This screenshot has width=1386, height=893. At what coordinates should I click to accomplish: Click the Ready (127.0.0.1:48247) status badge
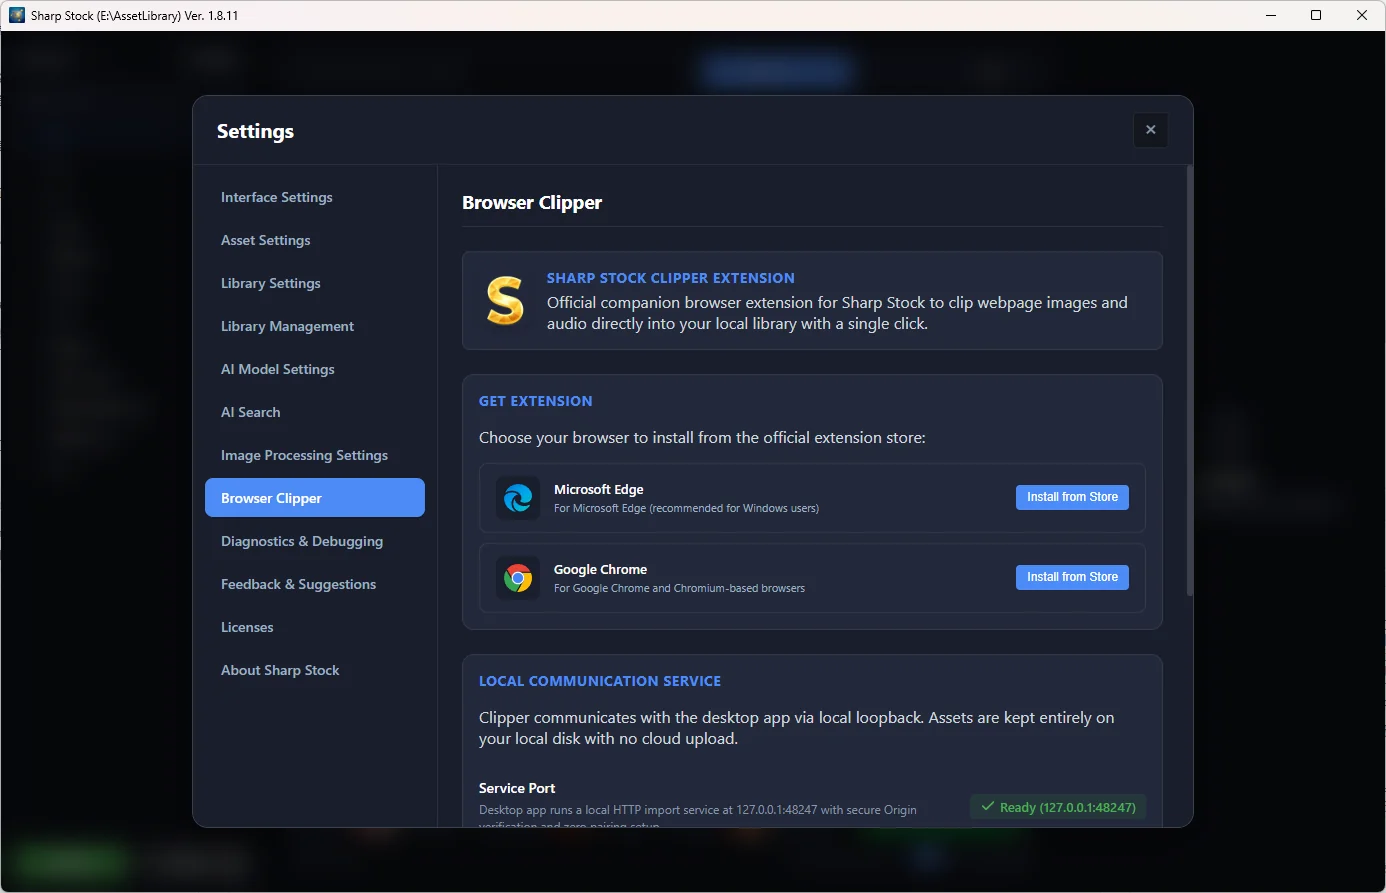point(1058,807)
